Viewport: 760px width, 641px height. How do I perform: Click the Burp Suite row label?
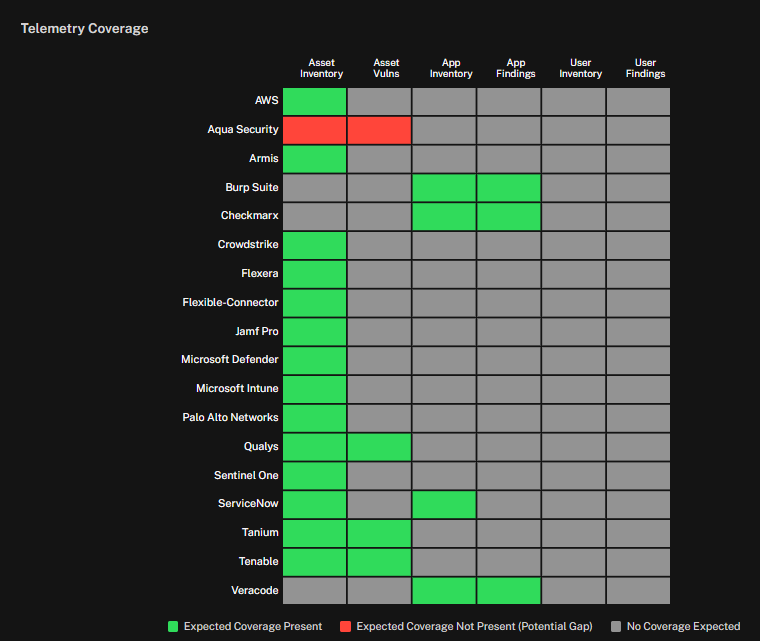click(252, 187)
